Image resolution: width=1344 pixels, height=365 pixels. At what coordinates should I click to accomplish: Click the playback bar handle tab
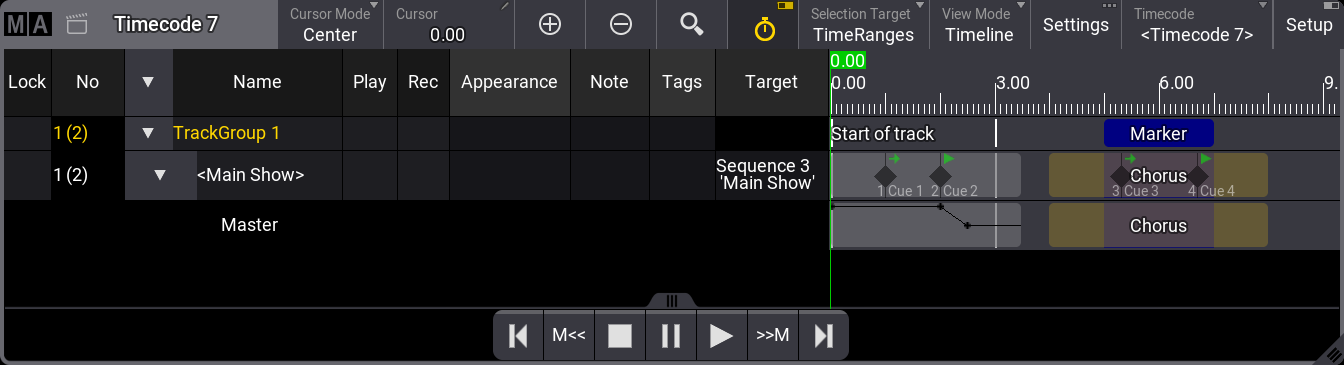(x=671, y=300)
